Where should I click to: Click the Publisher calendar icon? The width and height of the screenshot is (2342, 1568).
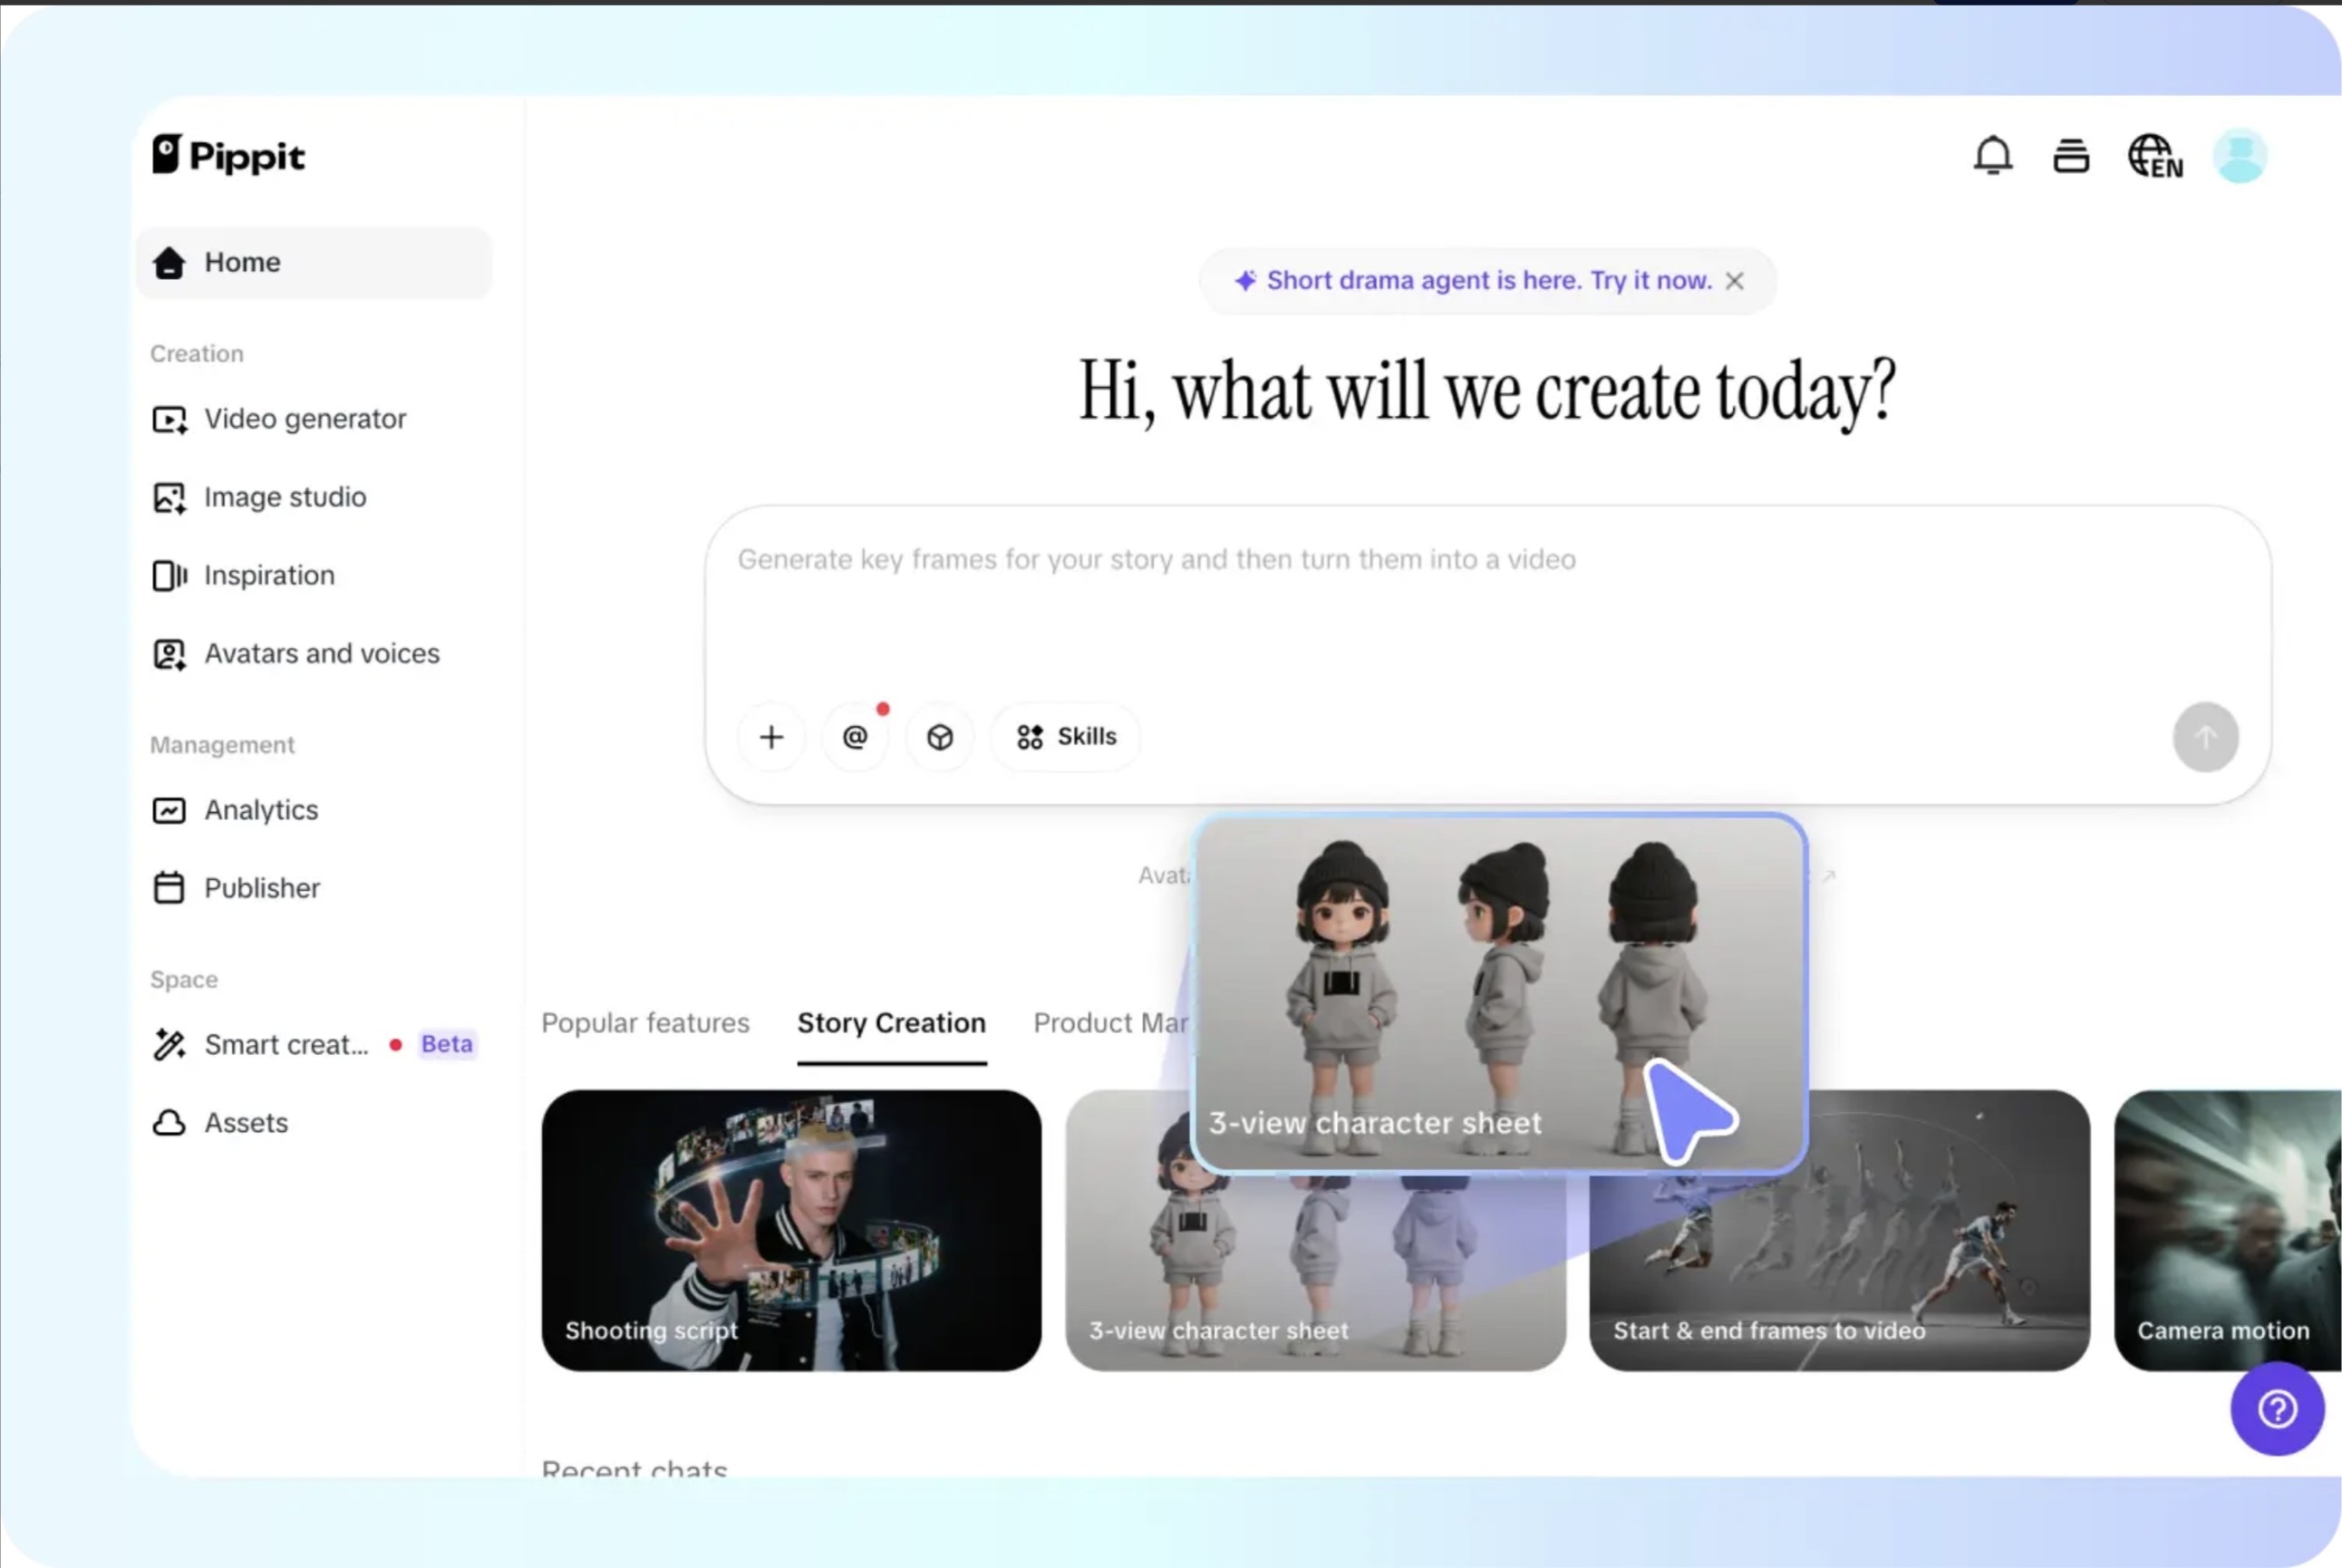click(x=169, y=888)
